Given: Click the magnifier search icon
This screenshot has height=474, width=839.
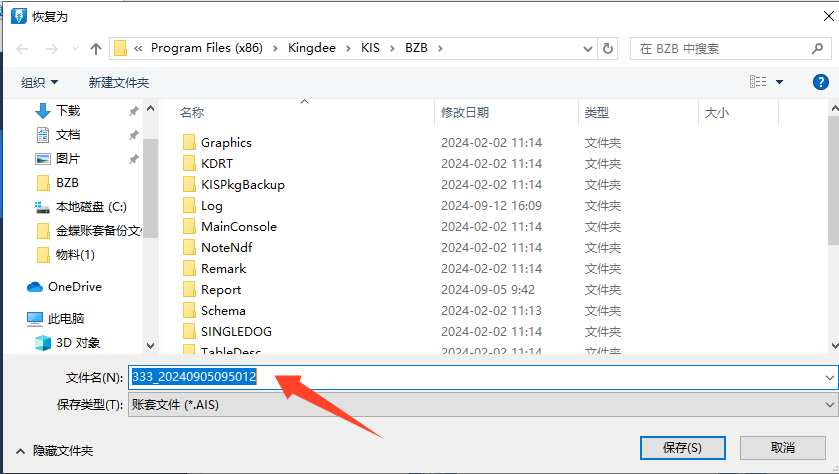Looking at the screenshot, I should click(x=817, y=49).
